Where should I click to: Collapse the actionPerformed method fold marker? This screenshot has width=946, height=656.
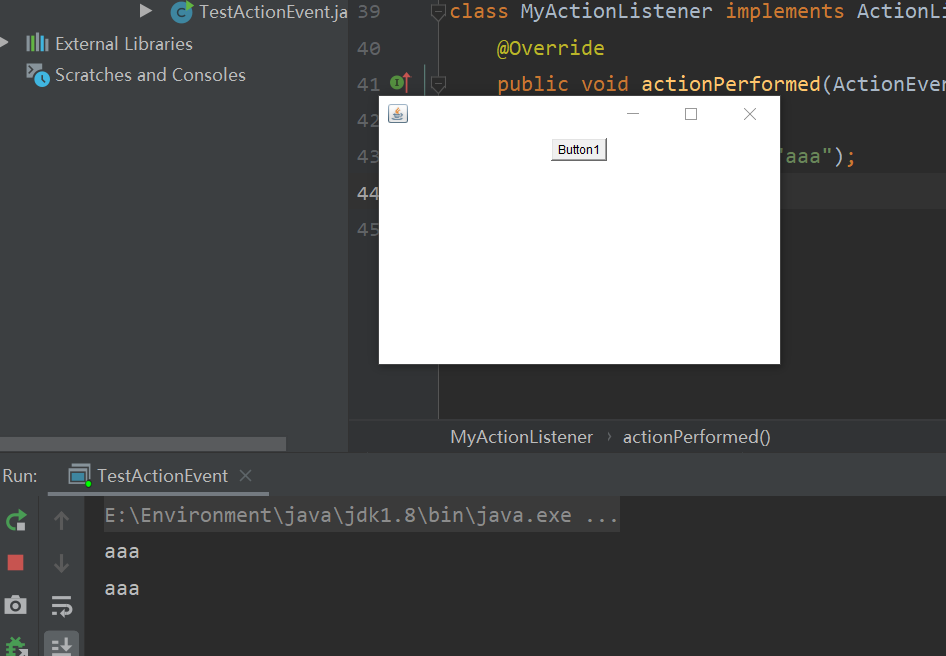pyautogui.click(x=438, y=83)
